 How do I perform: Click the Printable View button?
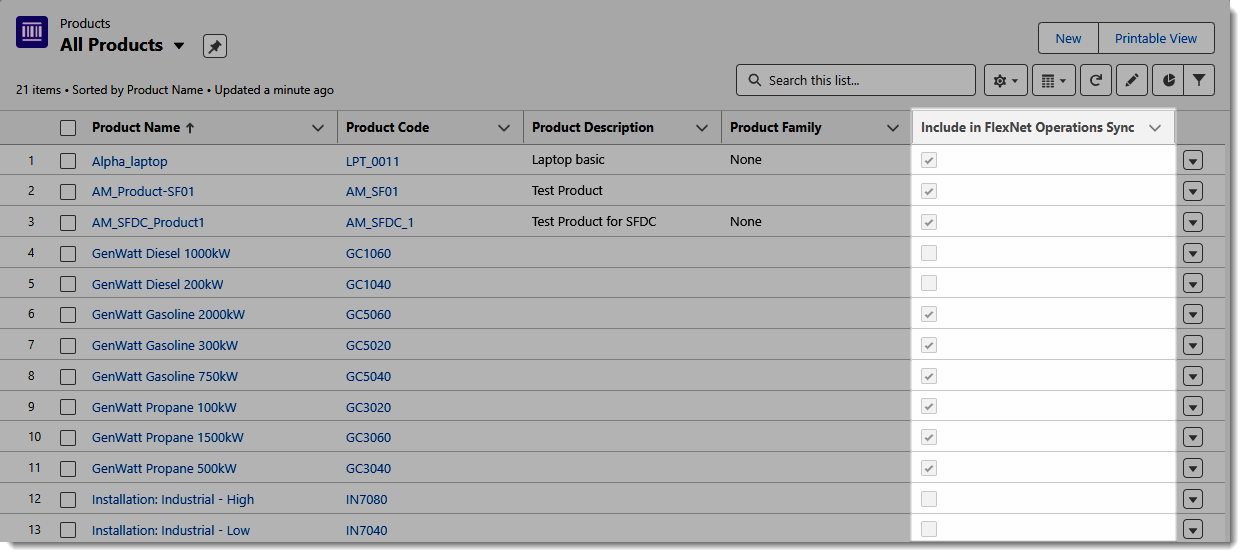[x=1156, y=39]
